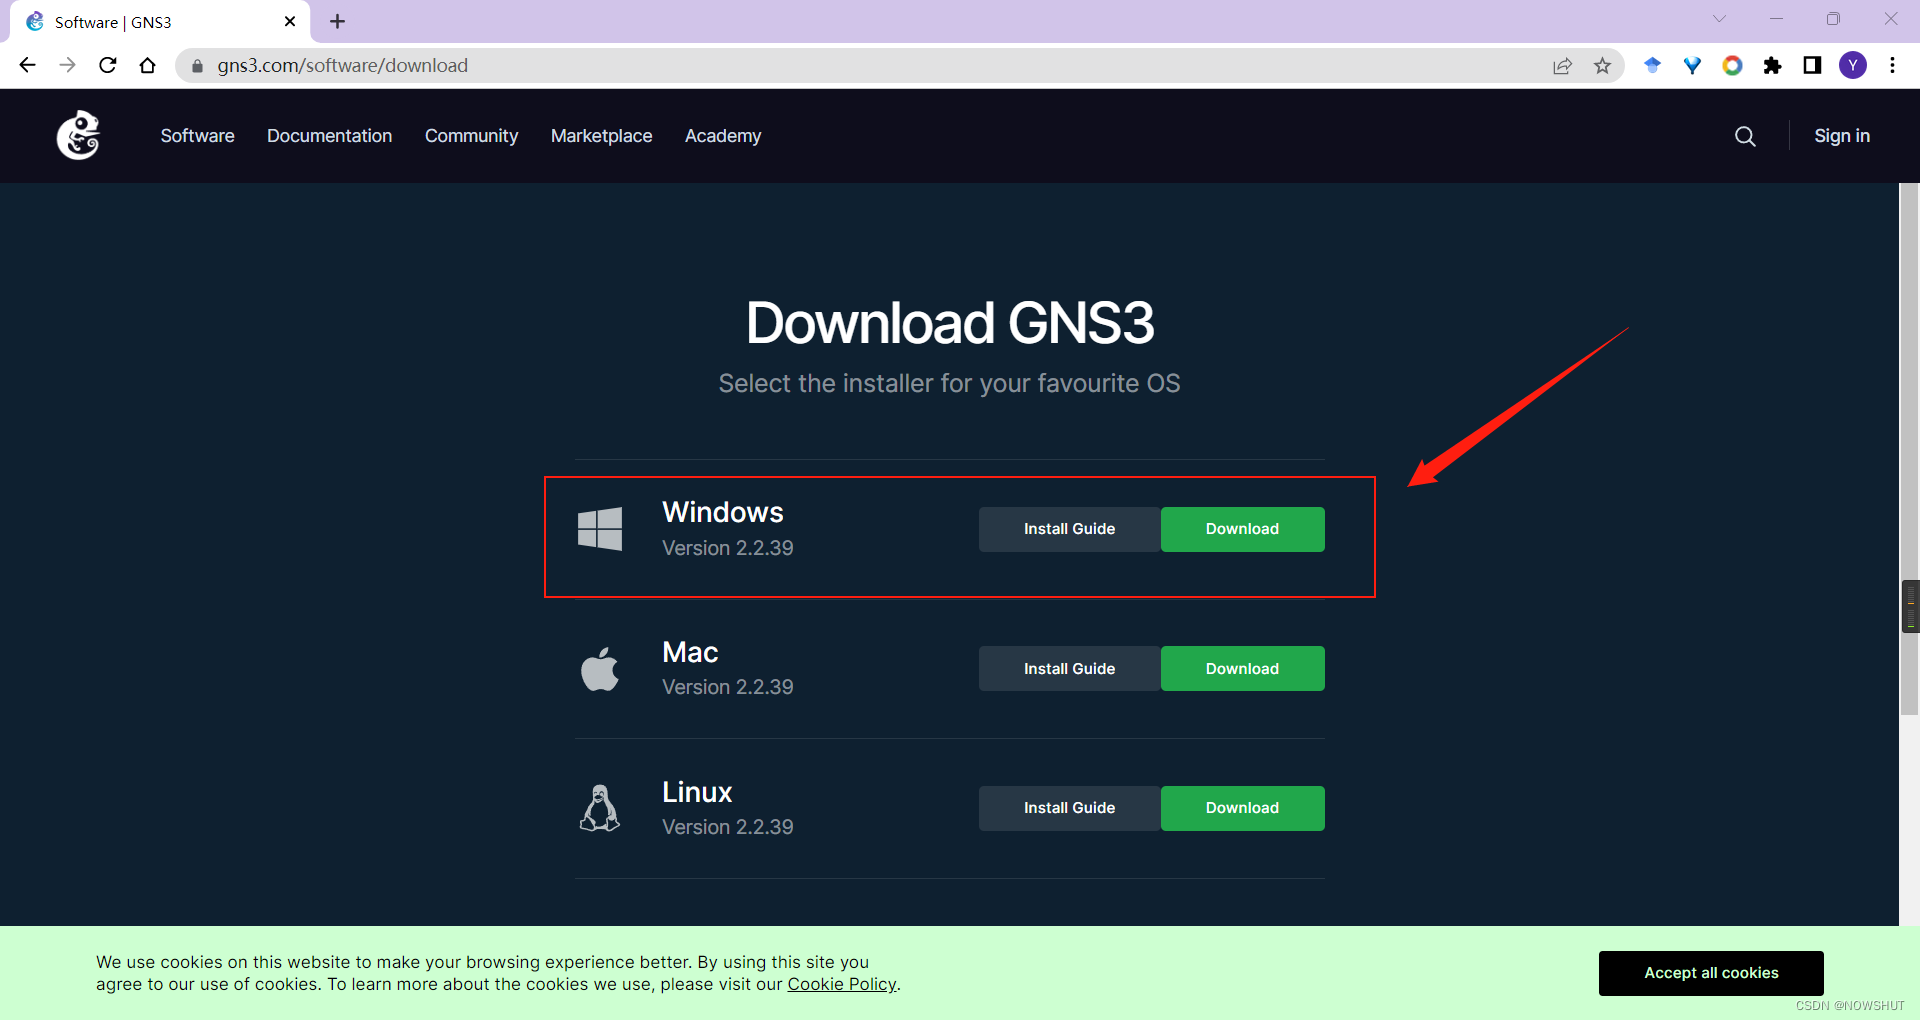Accept all cookies
Image resolution: width=1920 pixels, height=1020 pixels.
1711,973
